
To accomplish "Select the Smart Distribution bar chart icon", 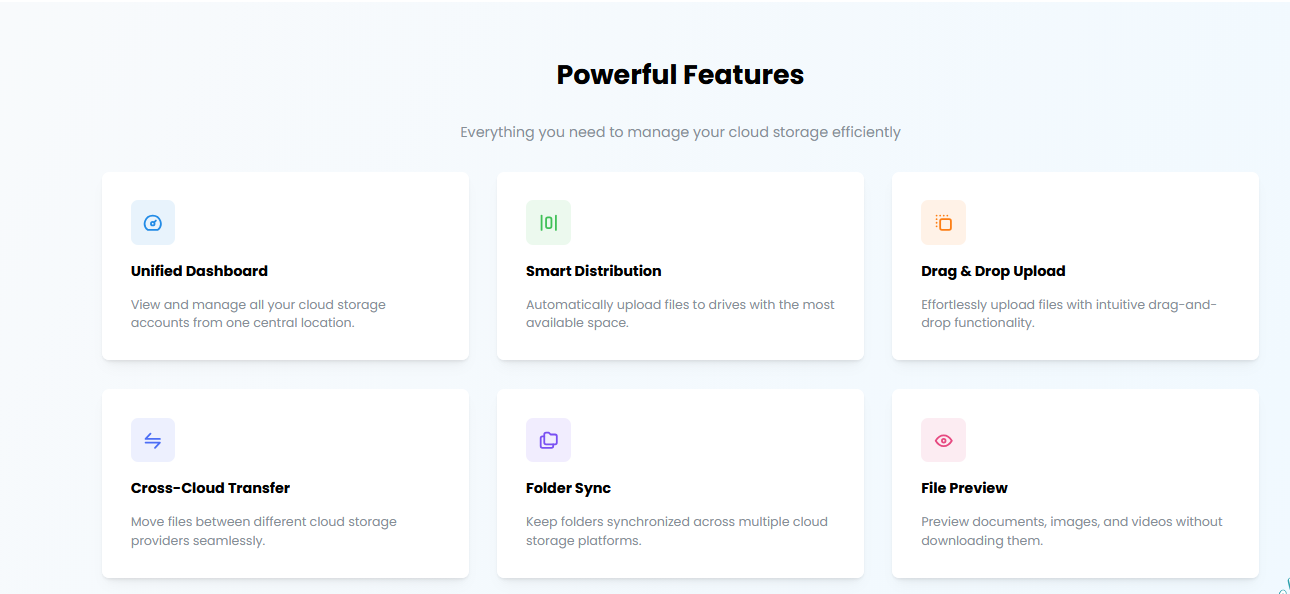I will (x=548, y=222).
